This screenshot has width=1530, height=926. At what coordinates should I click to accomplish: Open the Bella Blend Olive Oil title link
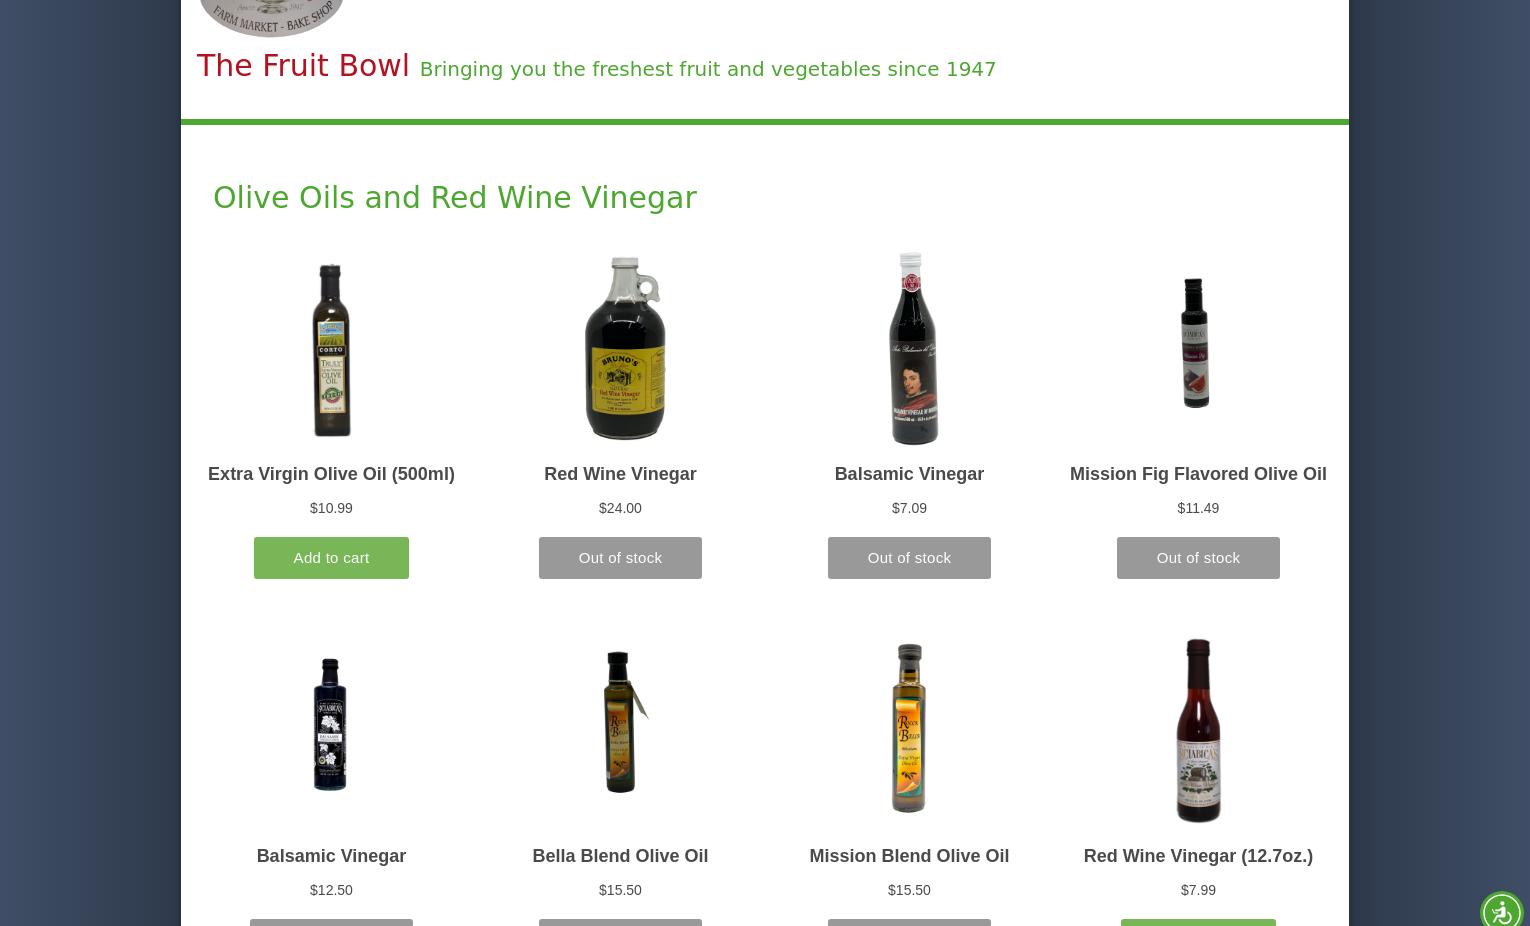(620, 856)
